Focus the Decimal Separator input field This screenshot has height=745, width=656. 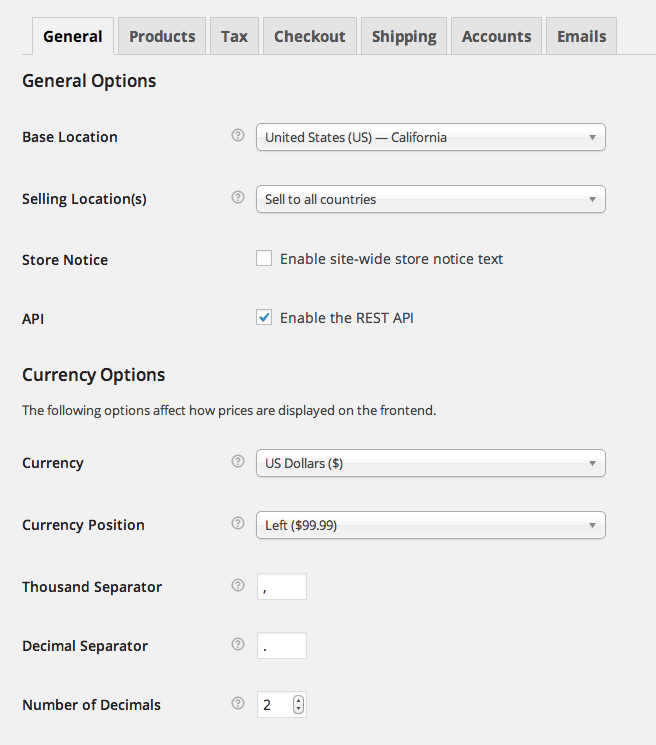point(281,646)
